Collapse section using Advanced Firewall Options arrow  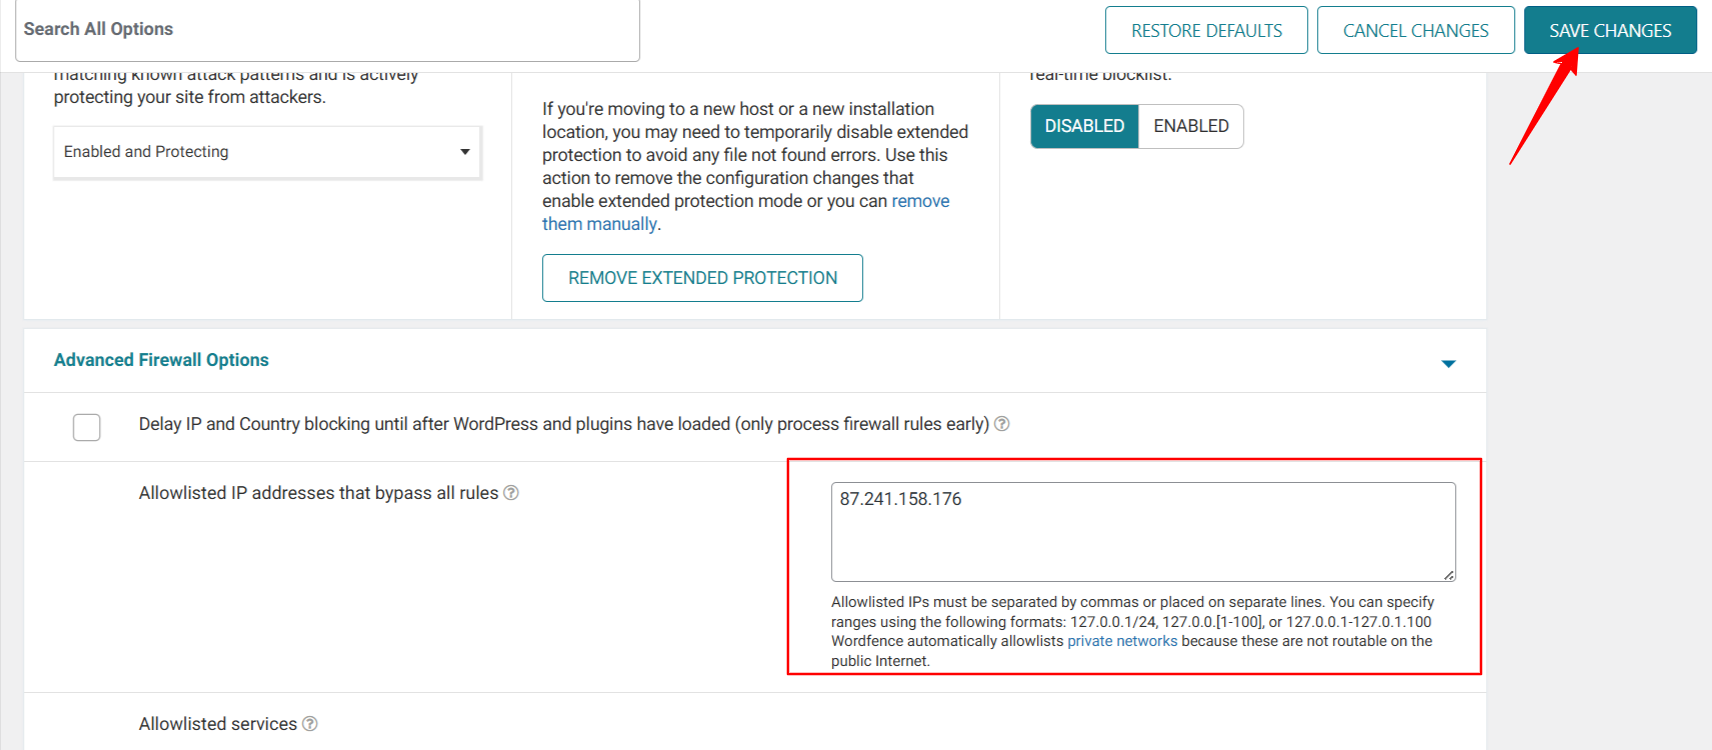point(1448,363)
